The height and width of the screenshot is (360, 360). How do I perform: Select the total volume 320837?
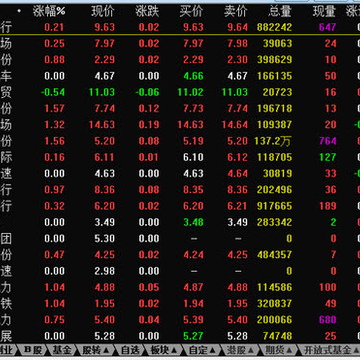(274, 304)
